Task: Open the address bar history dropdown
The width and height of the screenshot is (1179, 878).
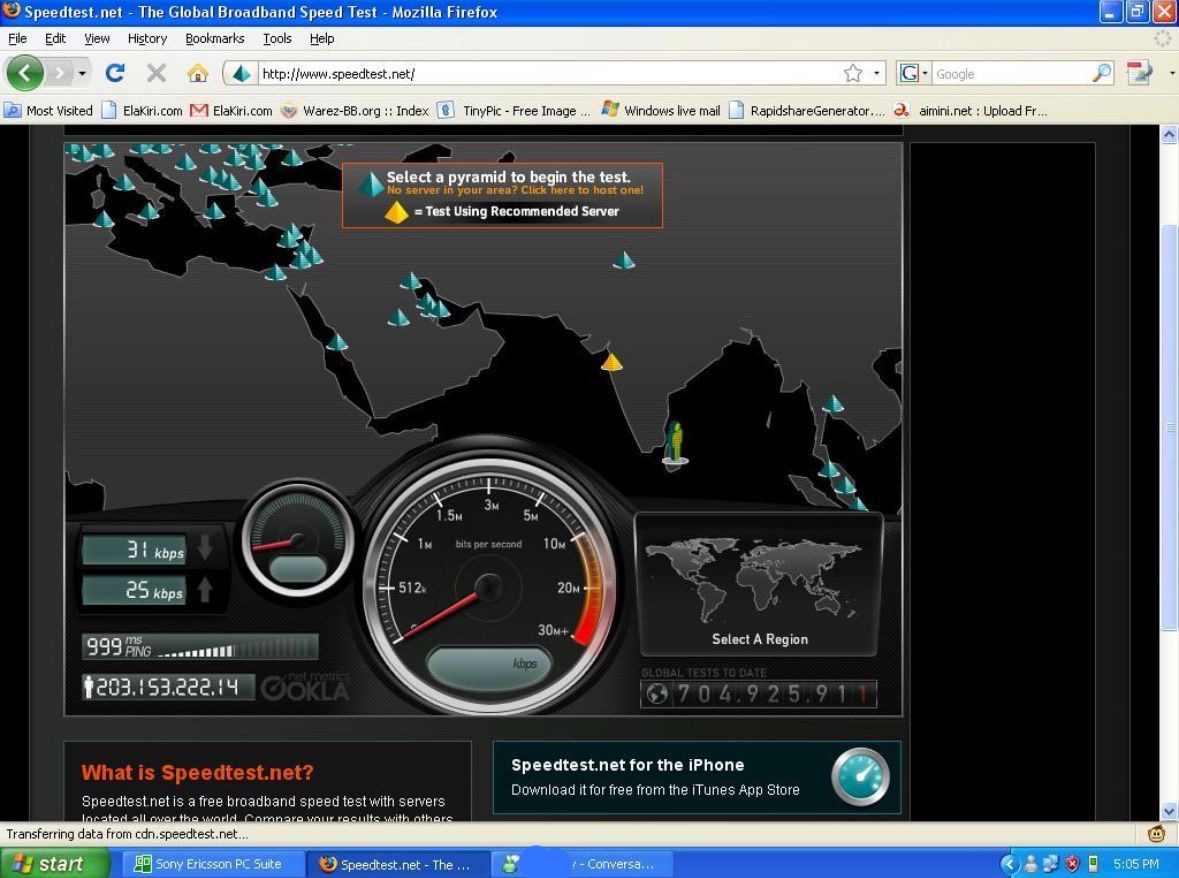Action: [x=876, y=74]
